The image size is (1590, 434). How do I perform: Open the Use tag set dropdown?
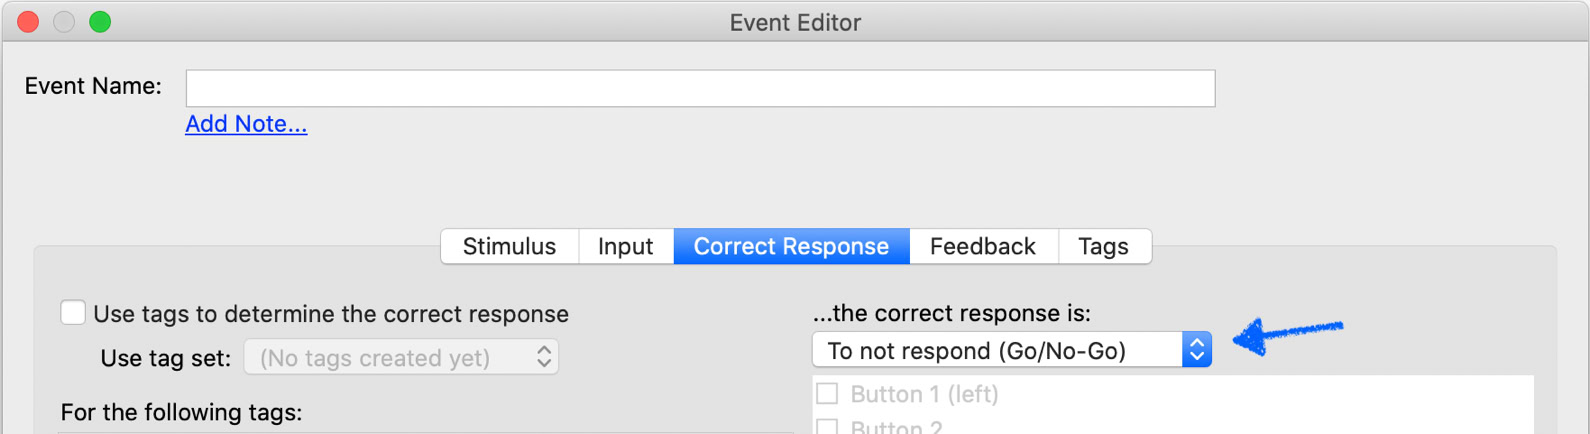tap(401, 358)
